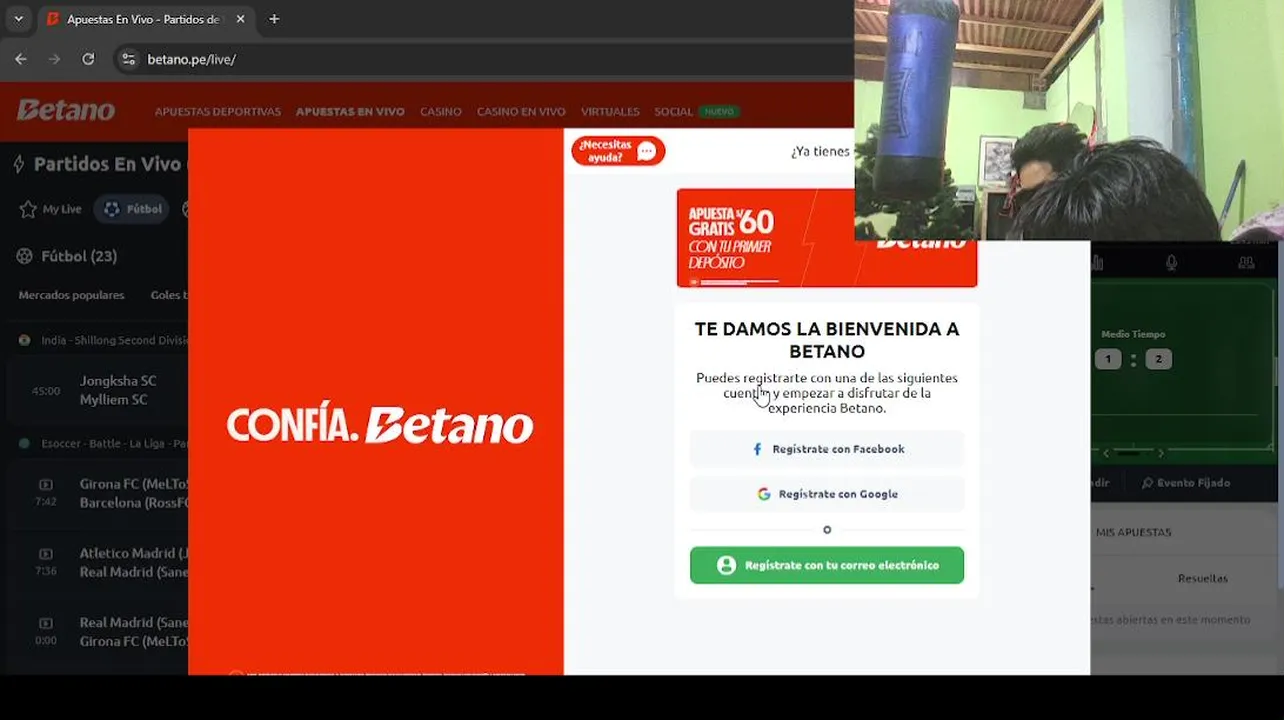Reload the betano.pe page
Screen dimensions: 1284x720
tap(88, 59)
